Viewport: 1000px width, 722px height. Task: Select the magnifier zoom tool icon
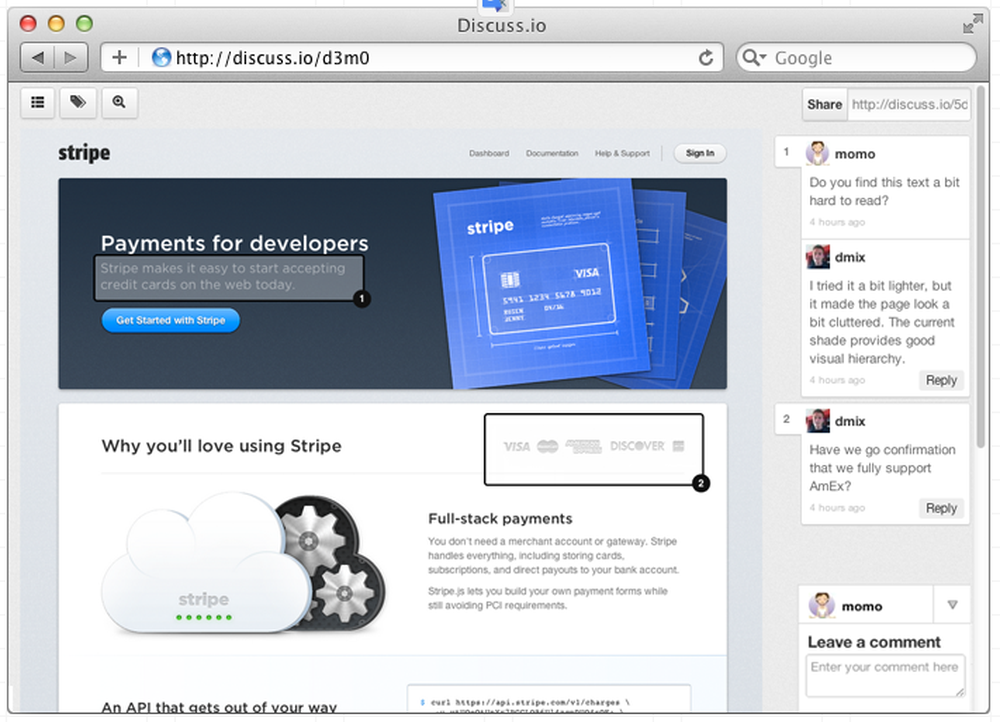[119, 103]
